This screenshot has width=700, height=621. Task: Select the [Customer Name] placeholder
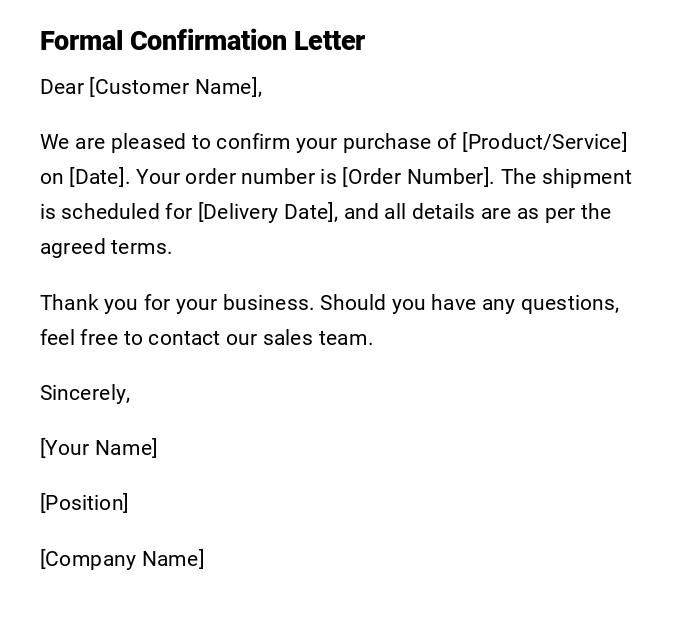[174, 87]
